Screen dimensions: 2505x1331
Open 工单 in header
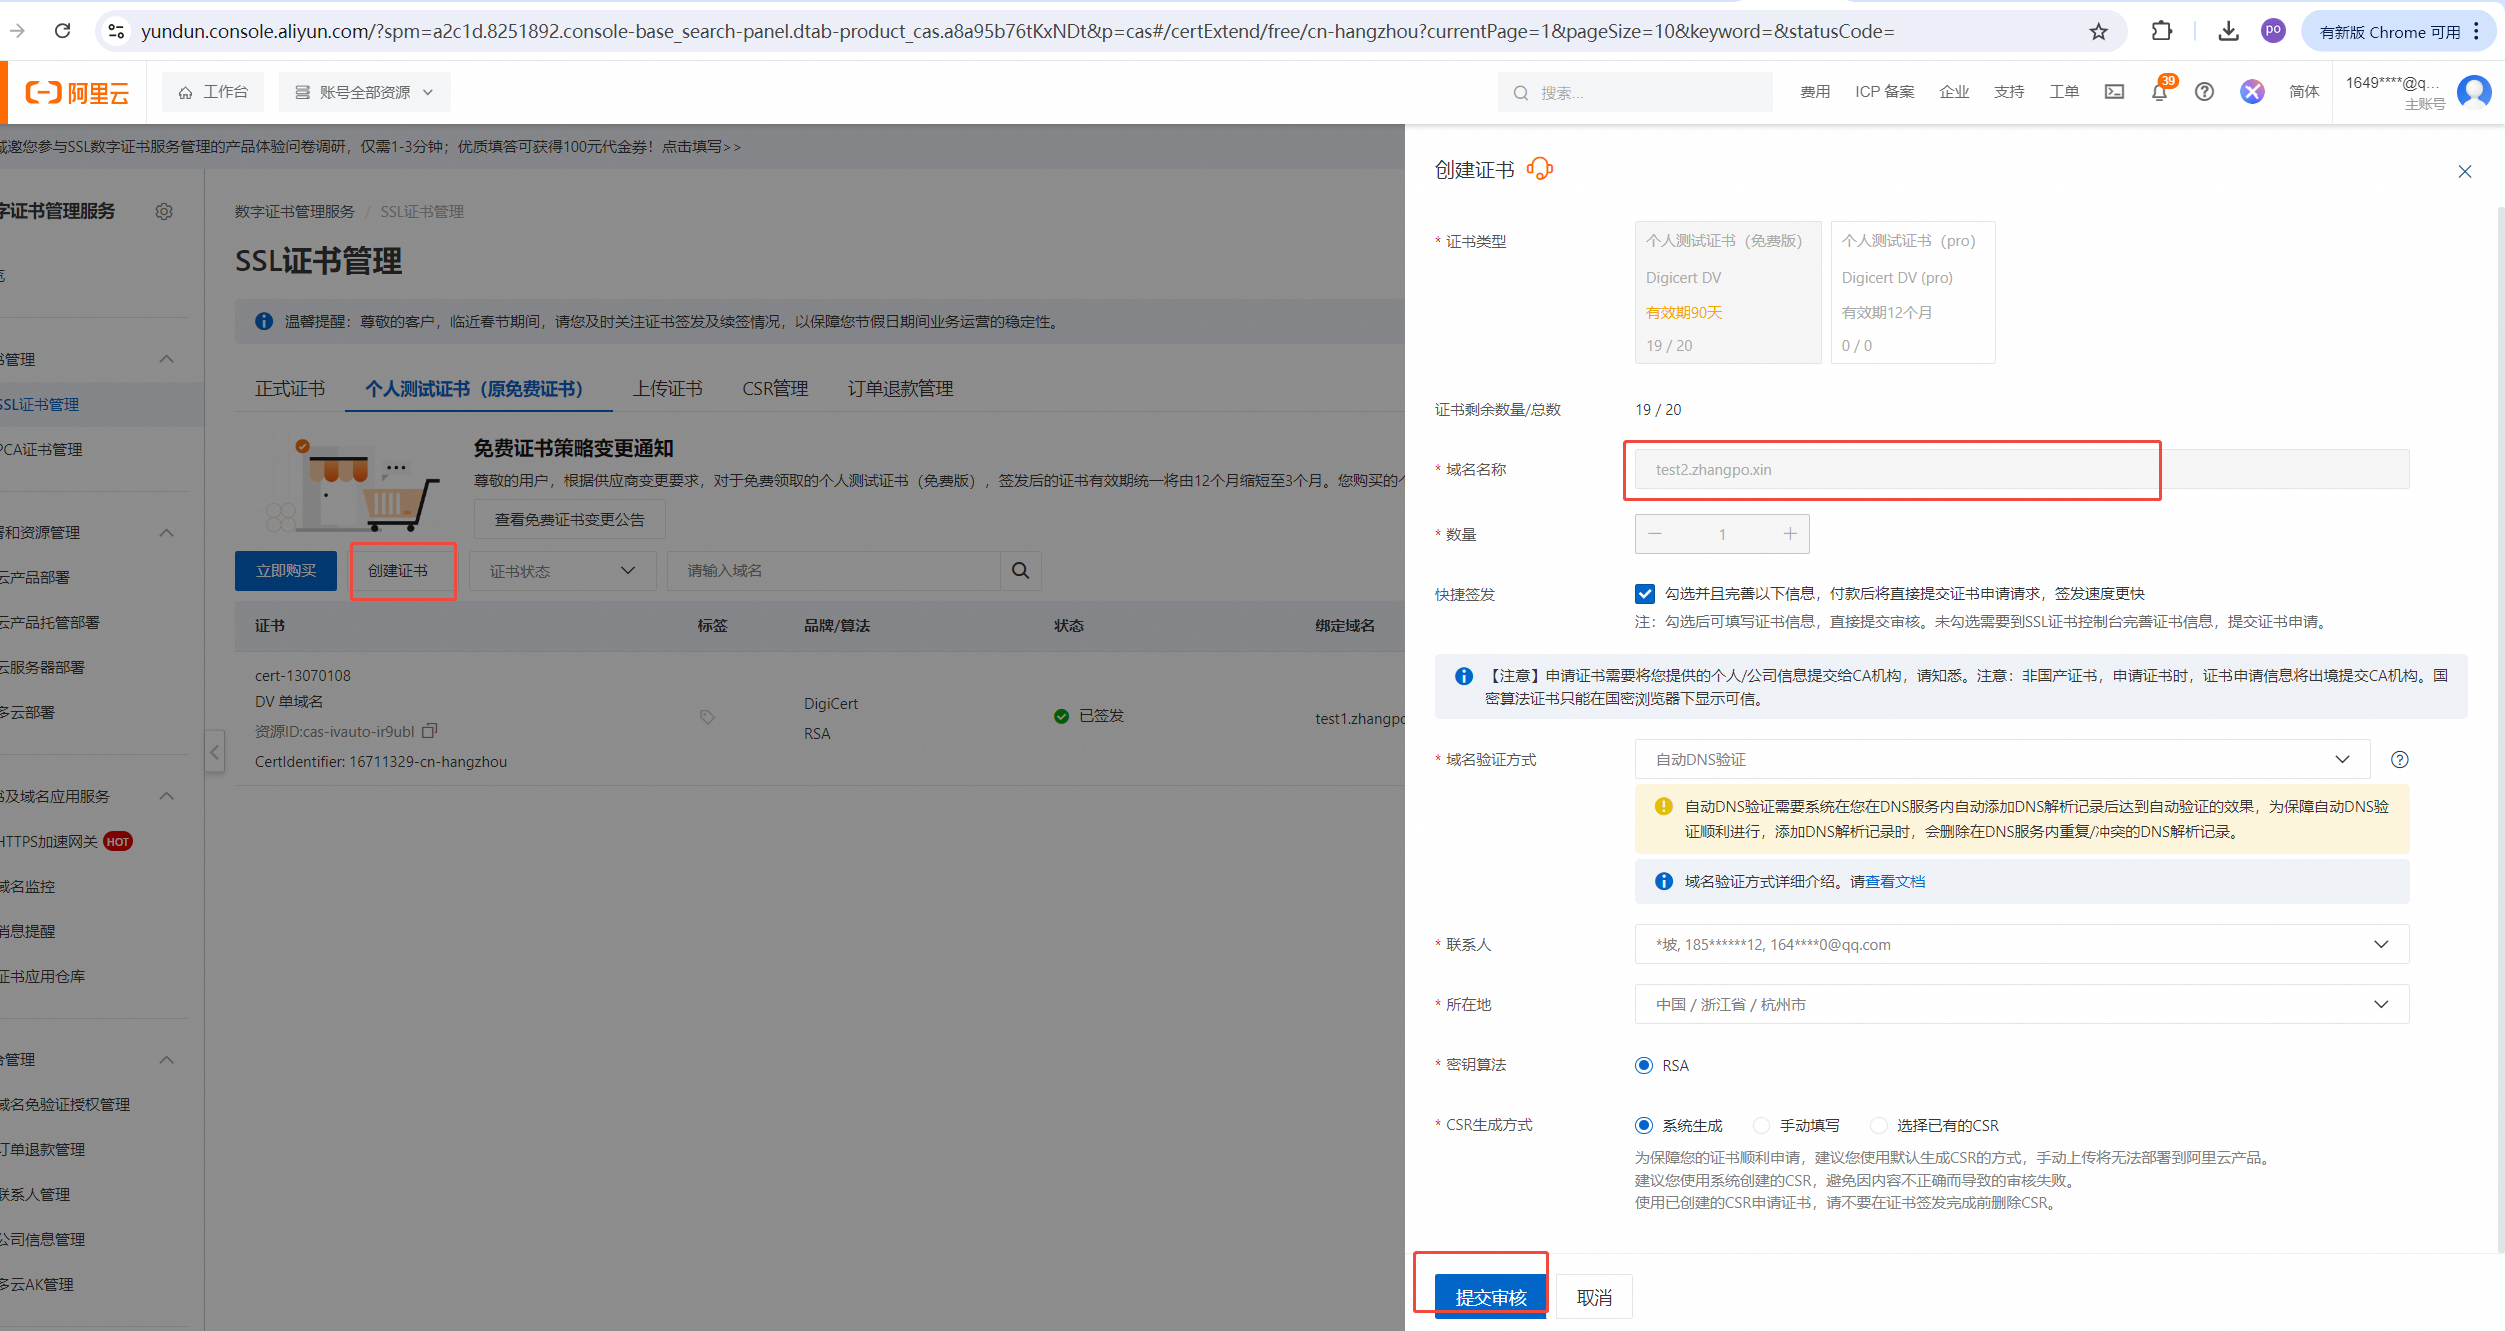[2064, 92]
